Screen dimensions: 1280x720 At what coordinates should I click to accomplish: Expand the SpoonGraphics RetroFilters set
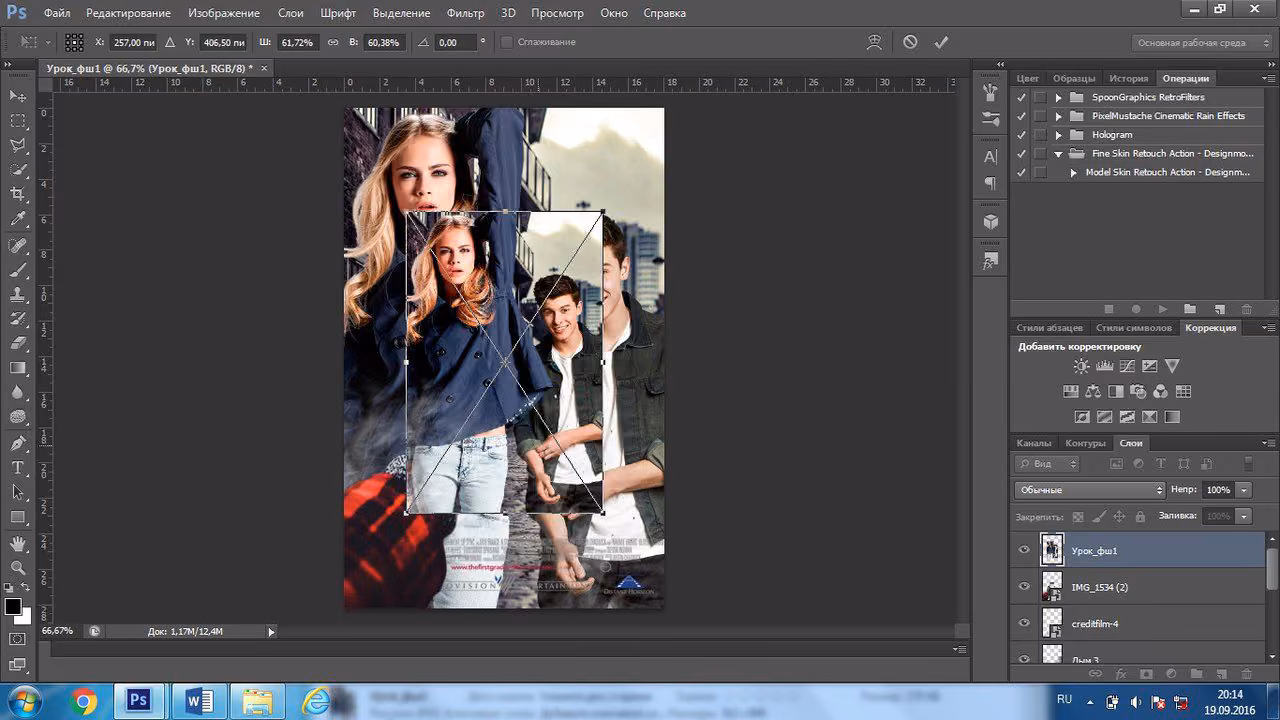click(x=1058, y=98)
